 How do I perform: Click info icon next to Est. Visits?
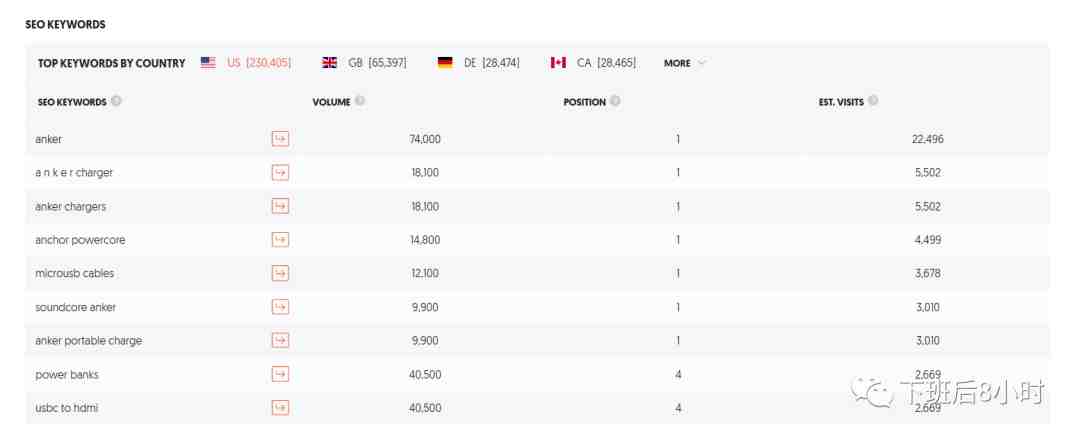pos(873,101)
